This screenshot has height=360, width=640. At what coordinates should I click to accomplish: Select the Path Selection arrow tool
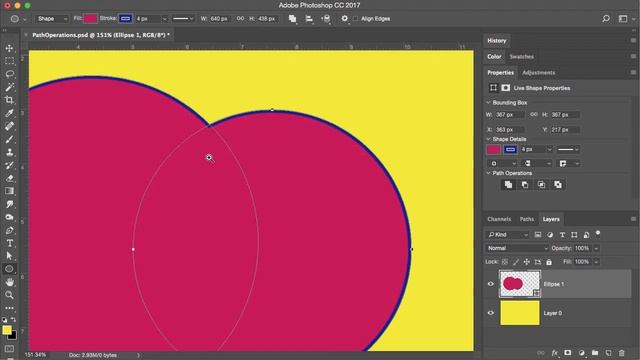[x=9, y=256]
